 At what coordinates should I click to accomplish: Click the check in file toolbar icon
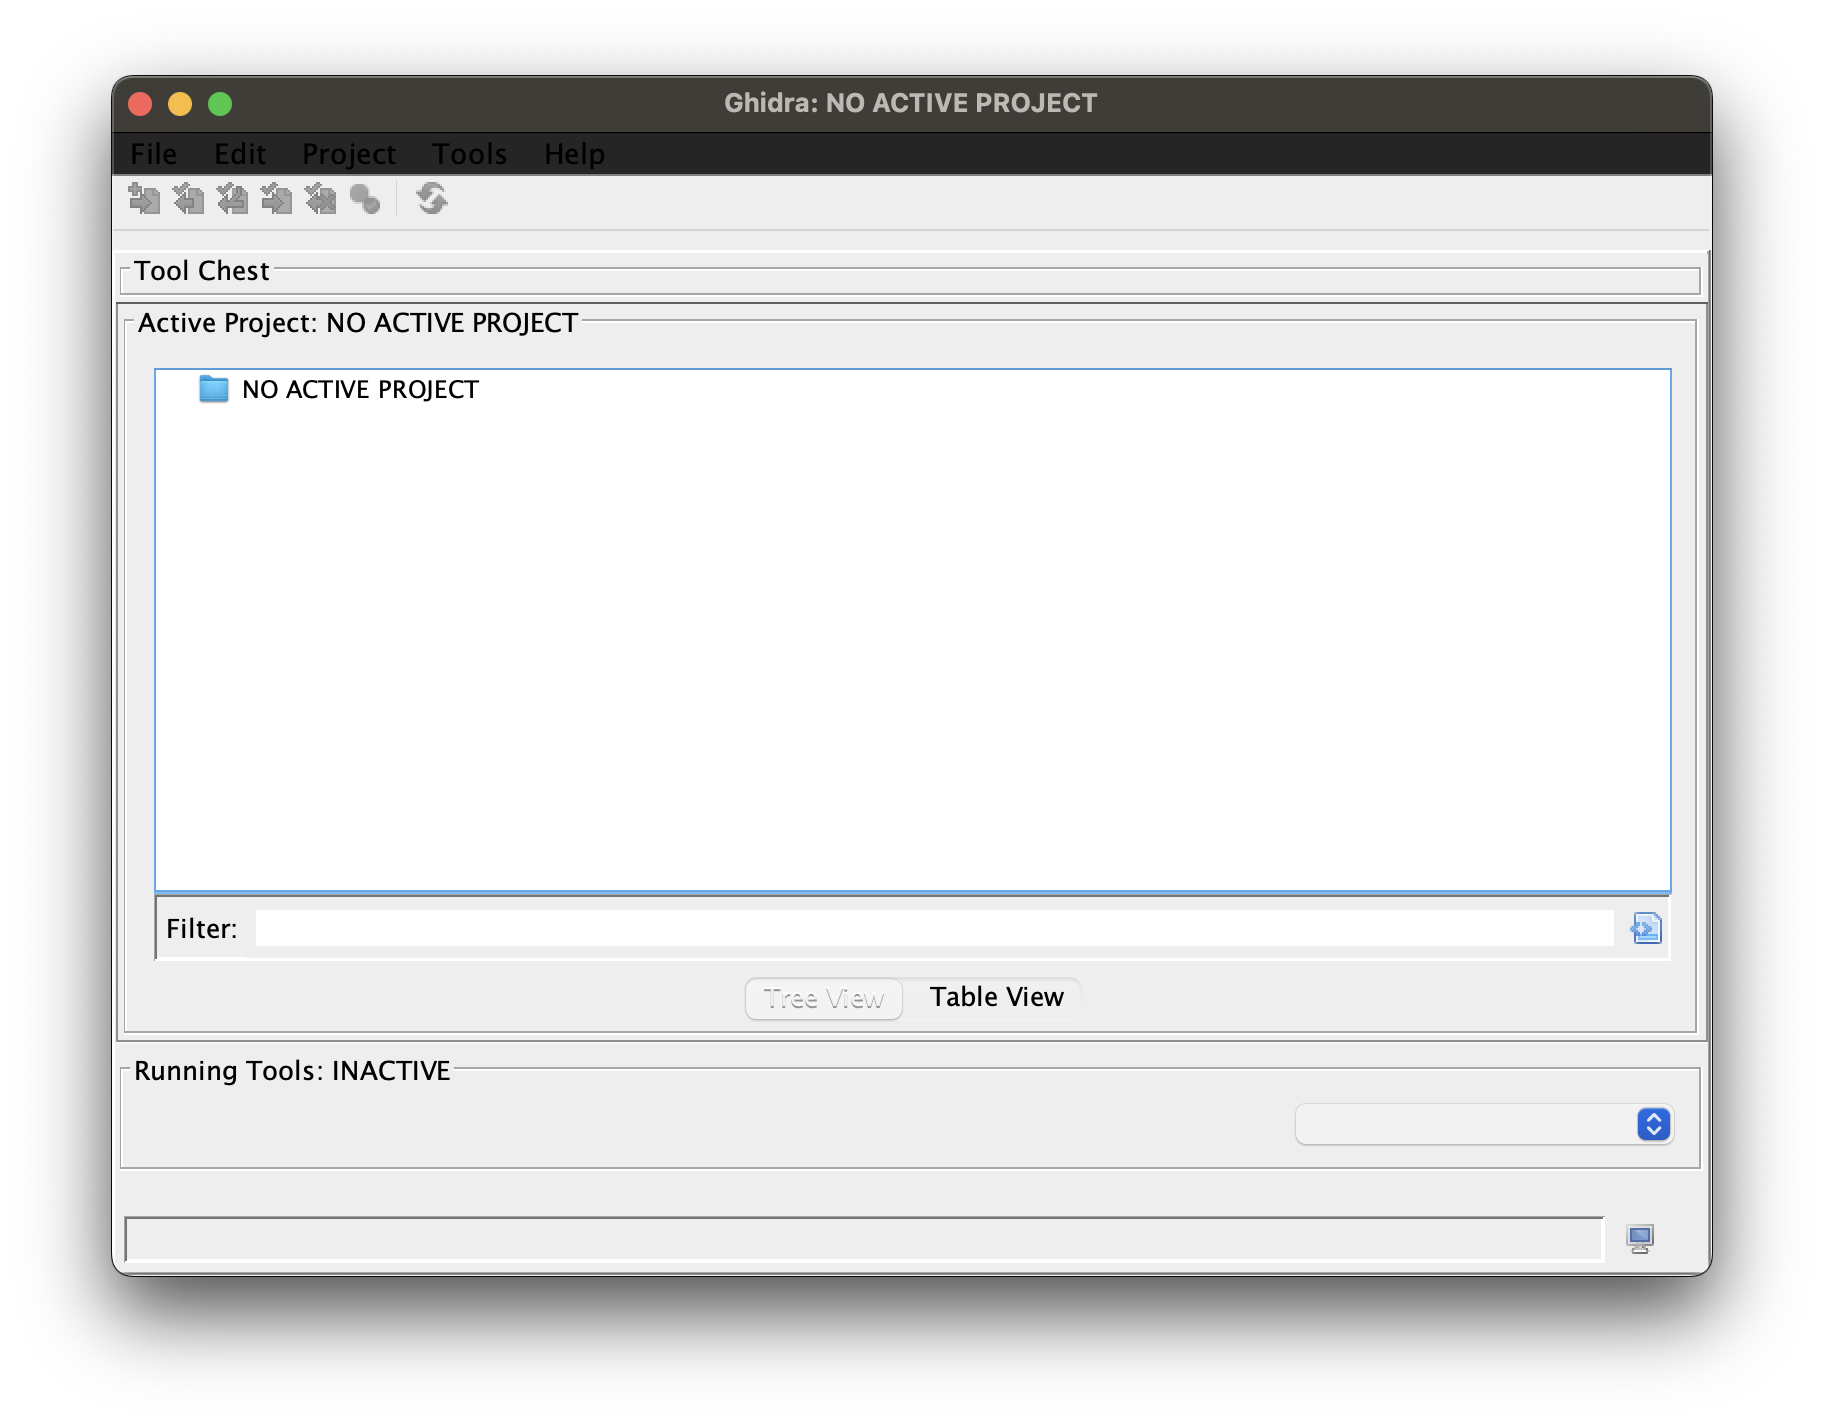click(x=277, y=200)
